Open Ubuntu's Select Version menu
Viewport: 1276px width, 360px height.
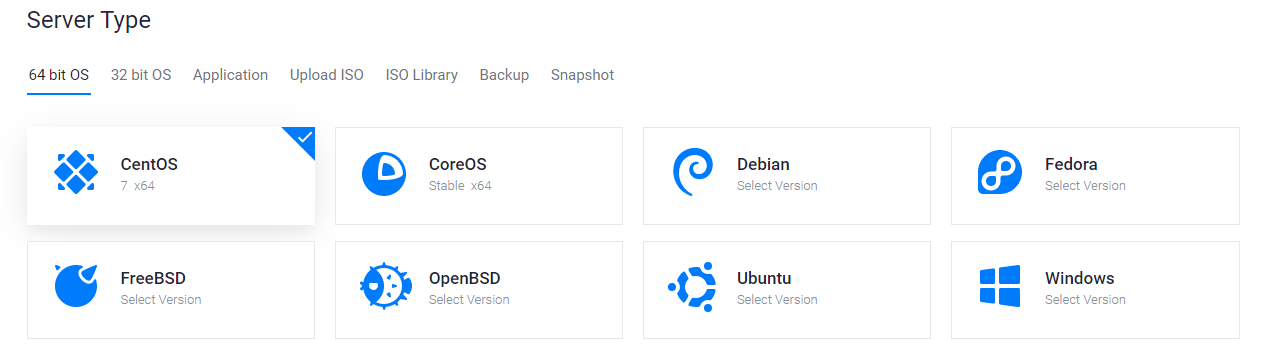[x=777, y=300]
